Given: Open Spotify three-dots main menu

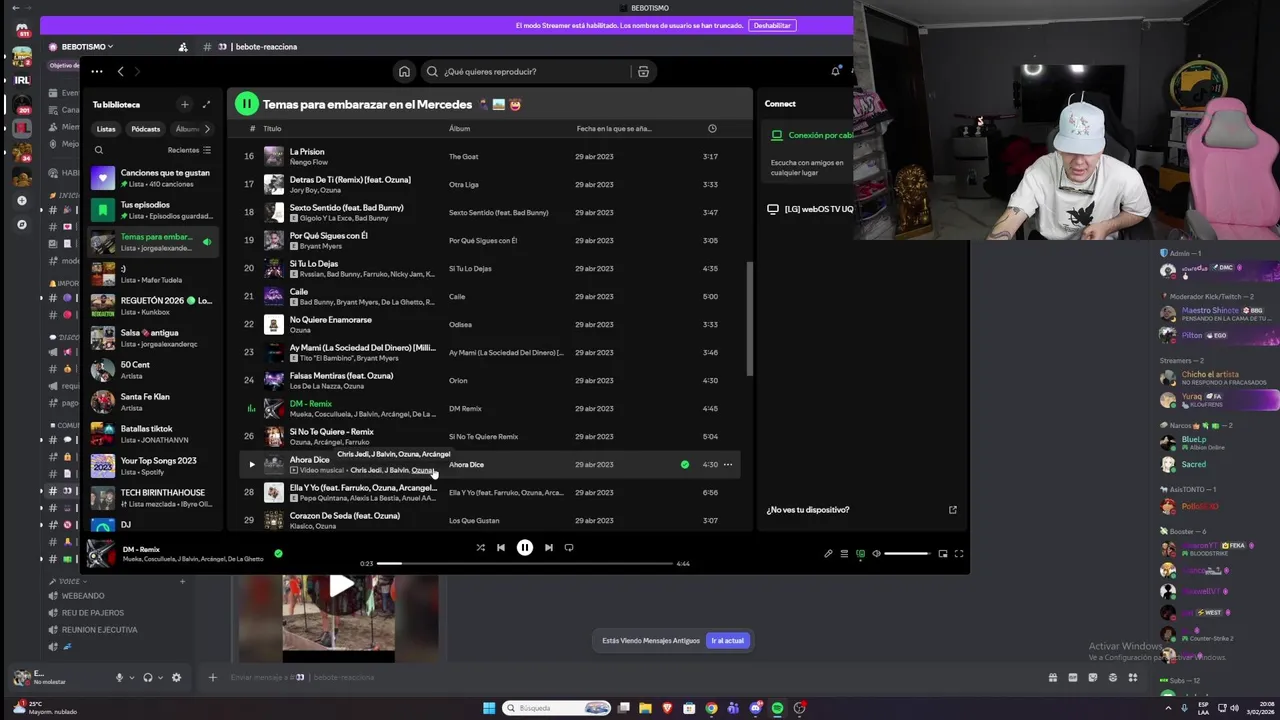Looking at the screenshot, I should click(96, 71).
